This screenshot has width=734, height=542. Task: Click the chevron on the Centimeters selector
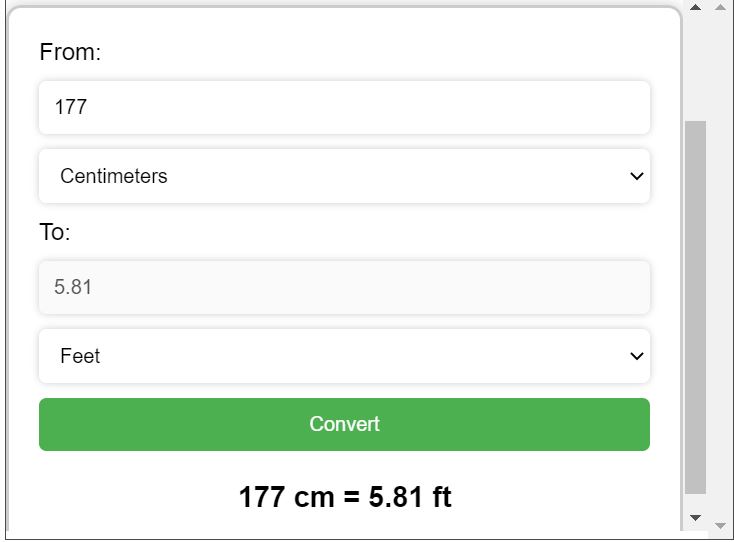637,177
